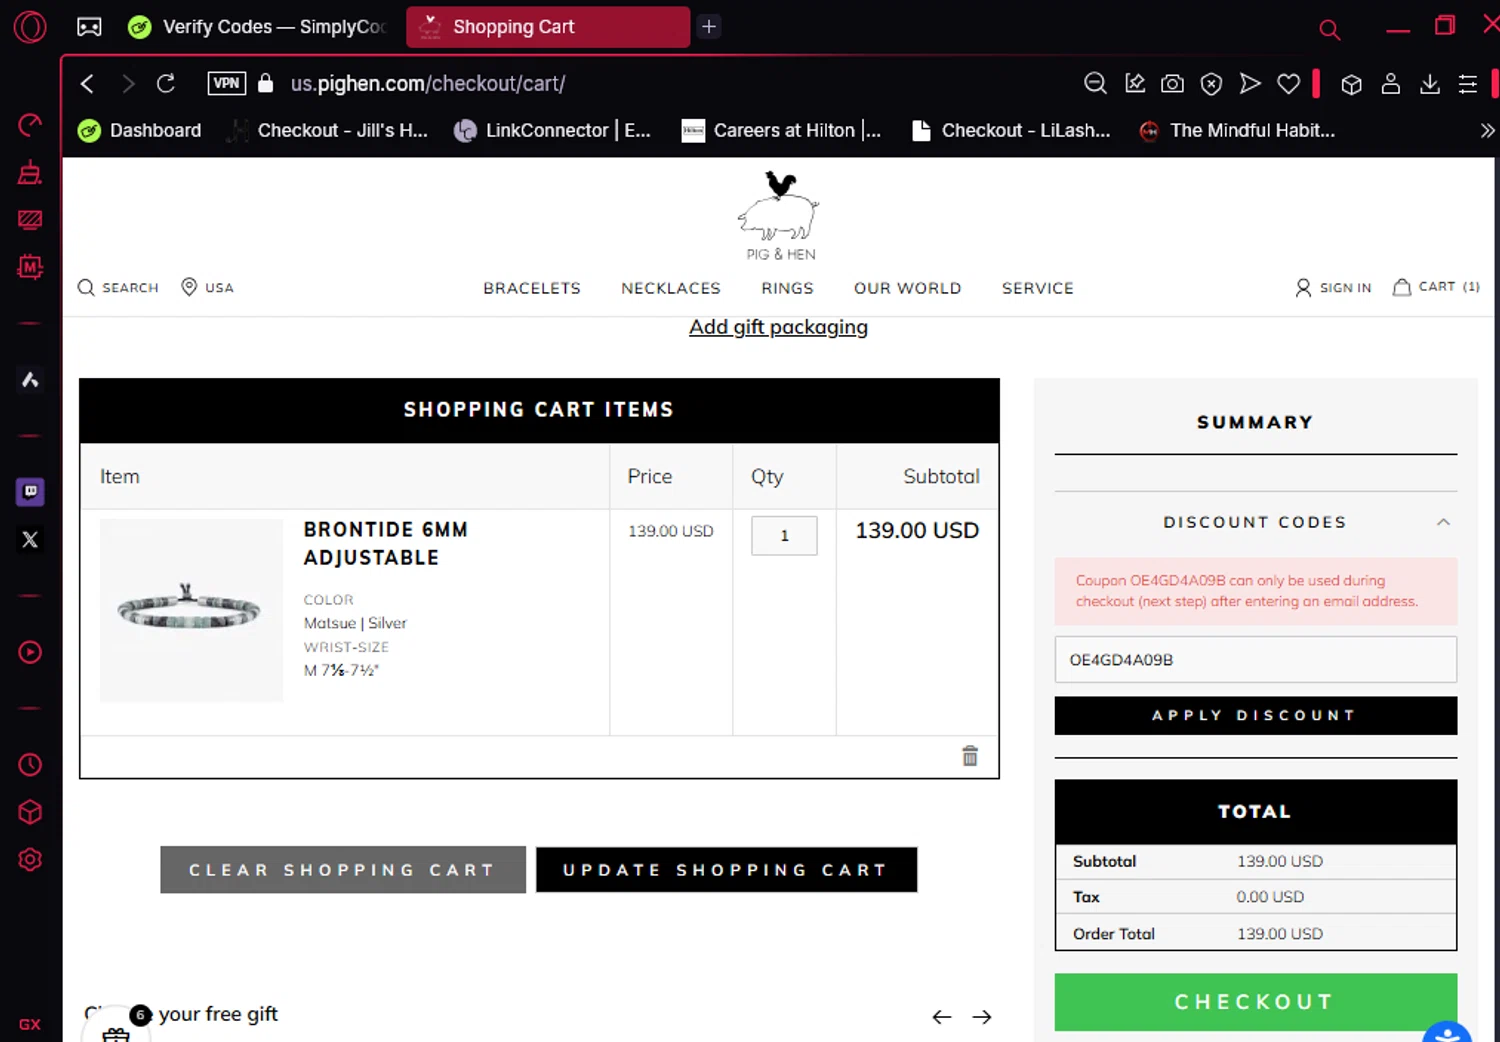Click Apply Discount button
Screen dimensions: 1500x1042
pos(1255,715)
